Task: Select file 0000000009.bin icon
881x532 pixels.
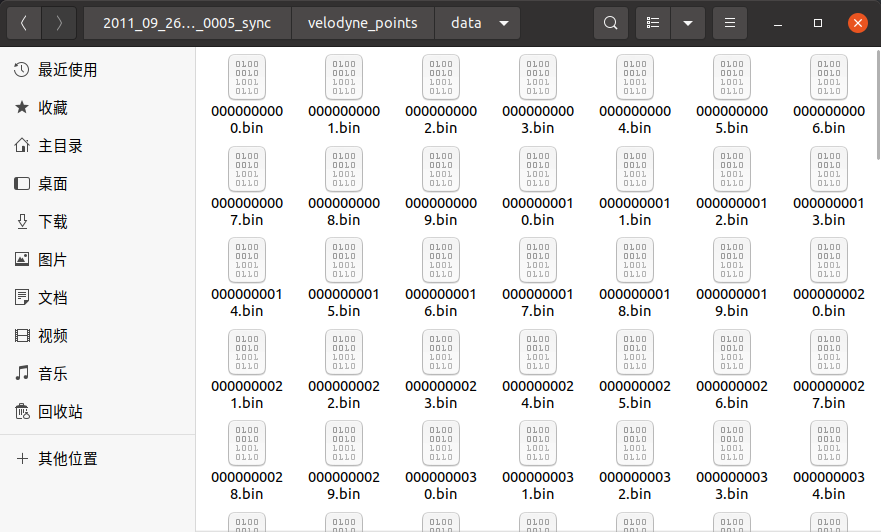Action: click(x=441, y=169)
